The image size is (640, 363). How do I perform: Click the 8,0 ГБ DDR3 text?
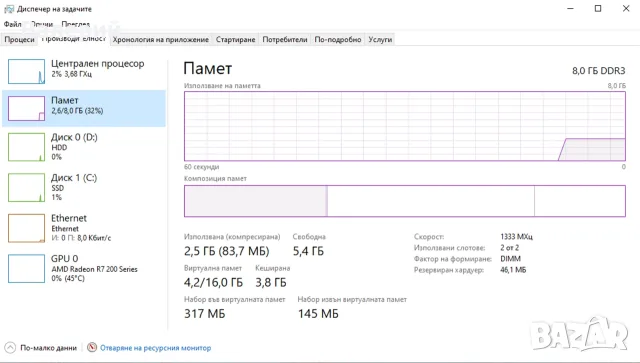(x=598, y=71)
